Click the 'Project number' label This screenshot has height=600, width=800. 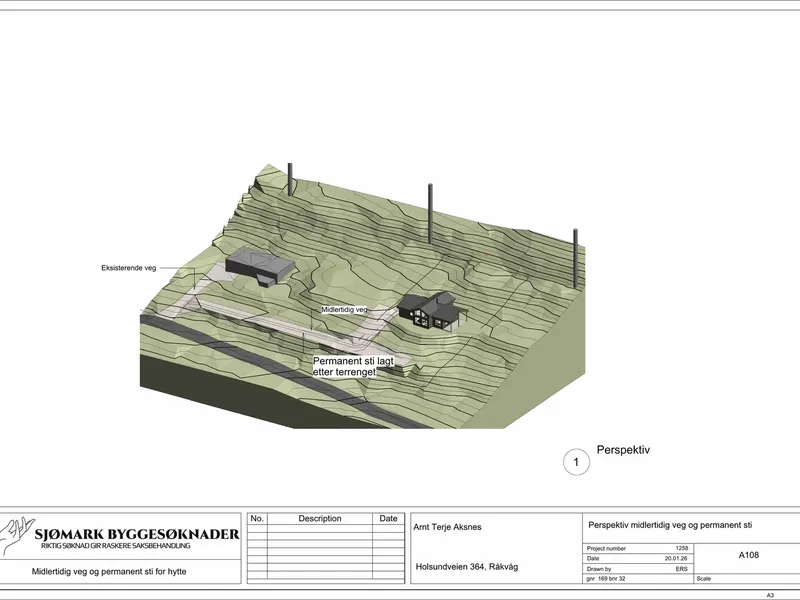[x=606, y=548]
